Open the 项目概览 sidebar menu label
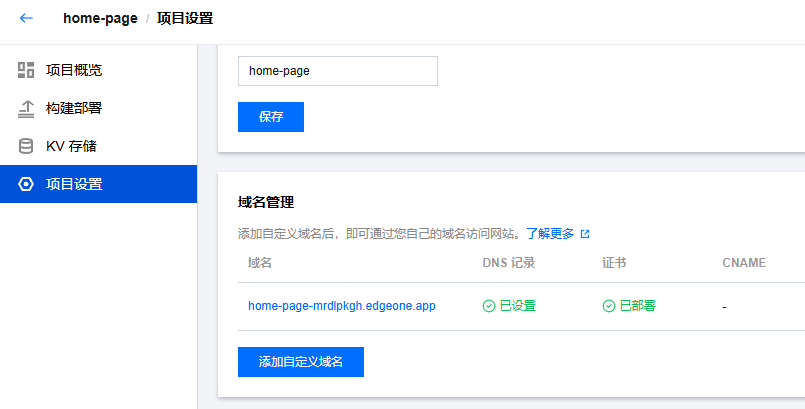The width and height of the screenshot is (805, 409). coord(74,70)
